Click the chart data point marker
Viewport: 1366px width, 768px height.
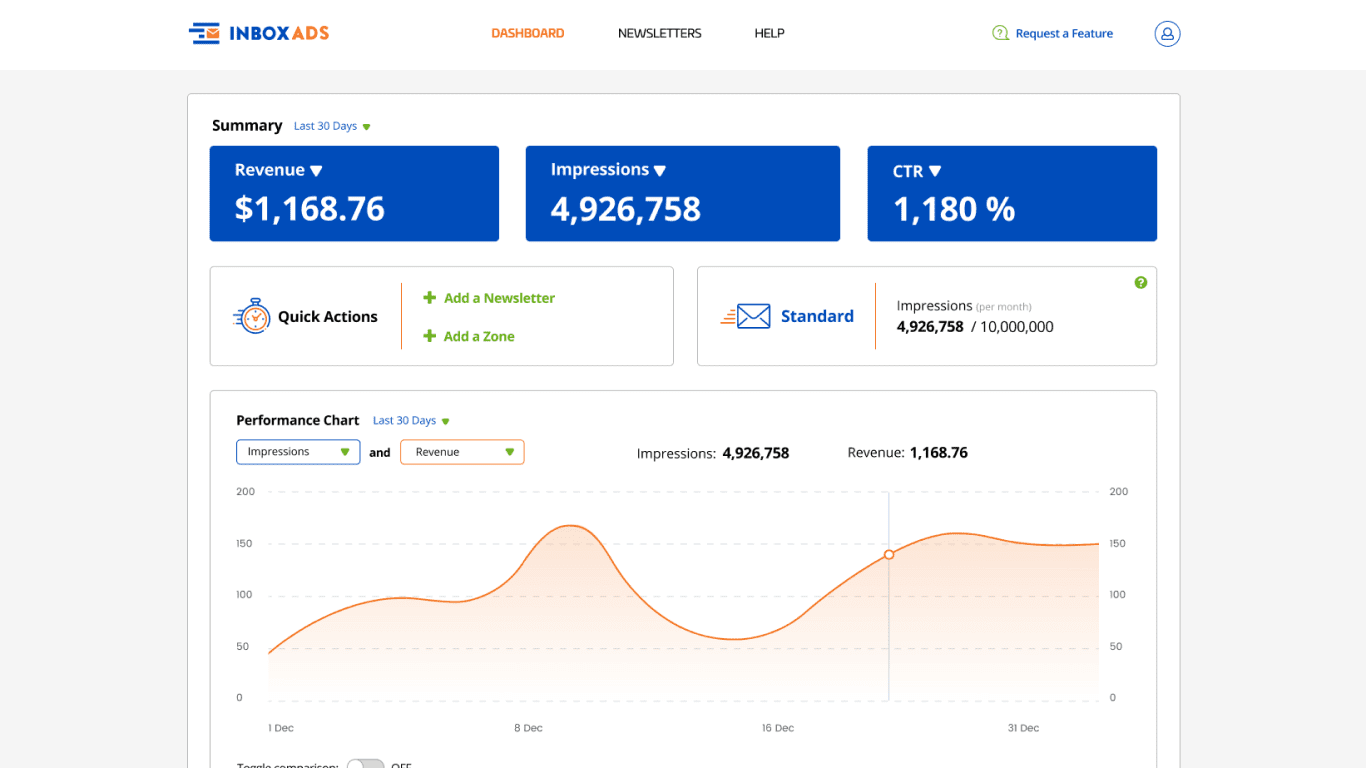pyautogui.click(x=889, y=554)
